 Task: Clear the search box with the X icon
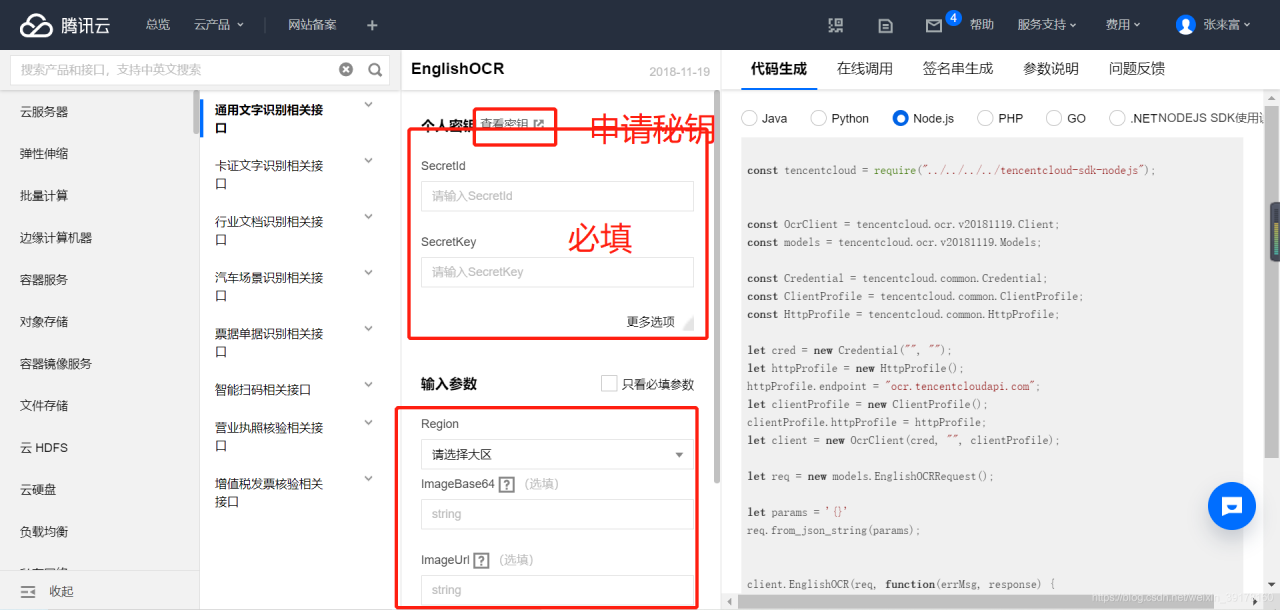click(x=346, y=69)
